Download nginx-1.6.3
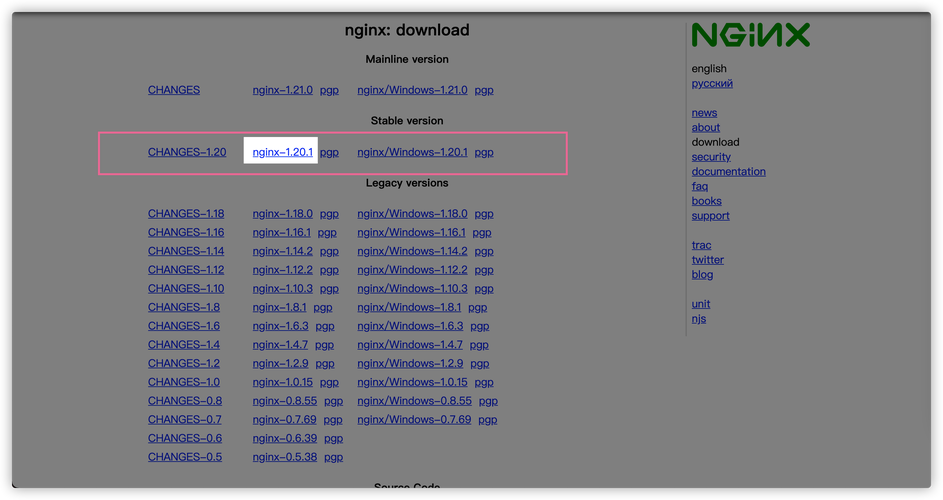 pos(280,326)
